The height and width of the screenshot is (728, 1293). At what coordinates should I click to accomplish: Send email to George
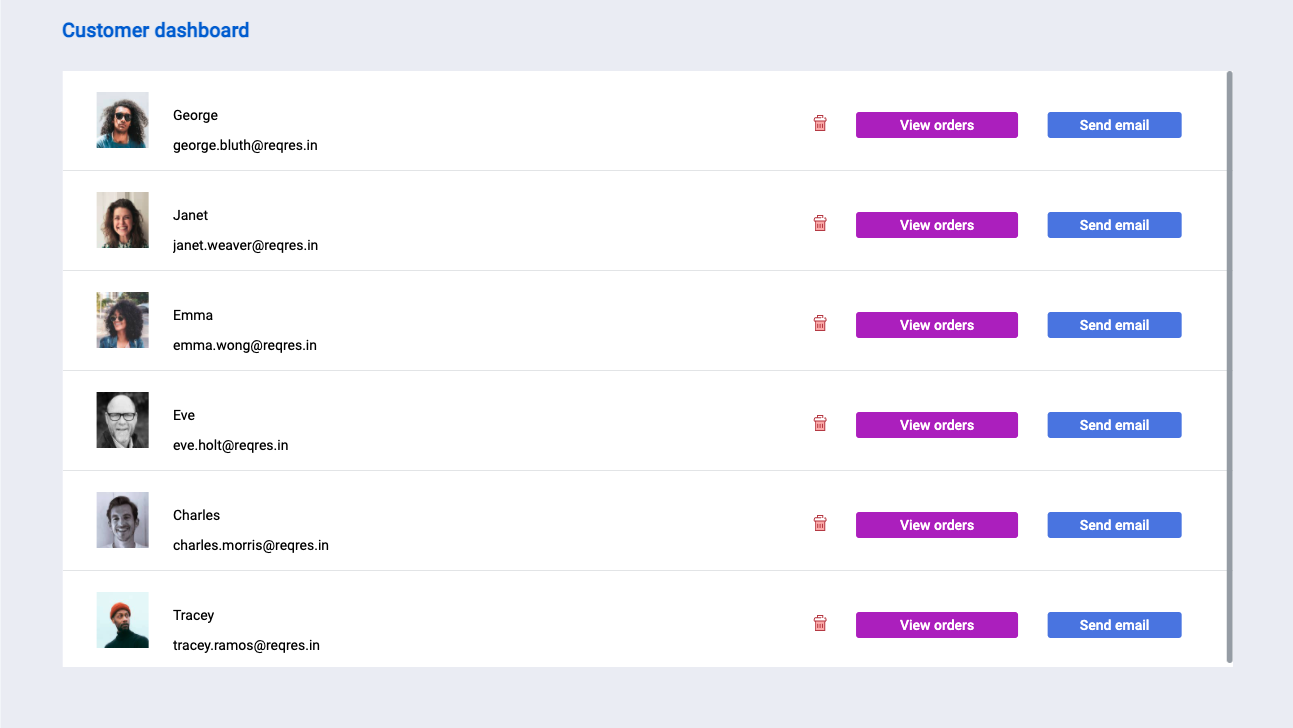[x=1114, y=125]
